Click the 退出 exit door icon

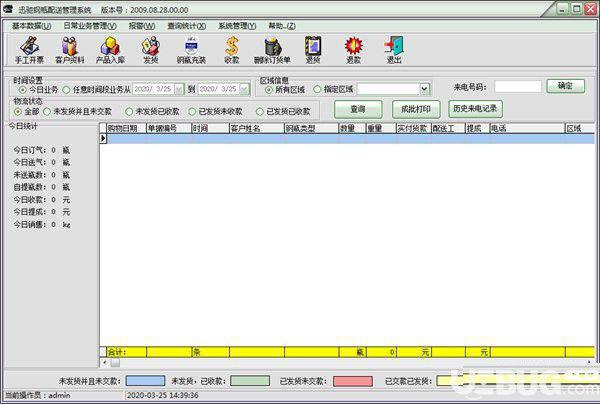coord(394,50)
